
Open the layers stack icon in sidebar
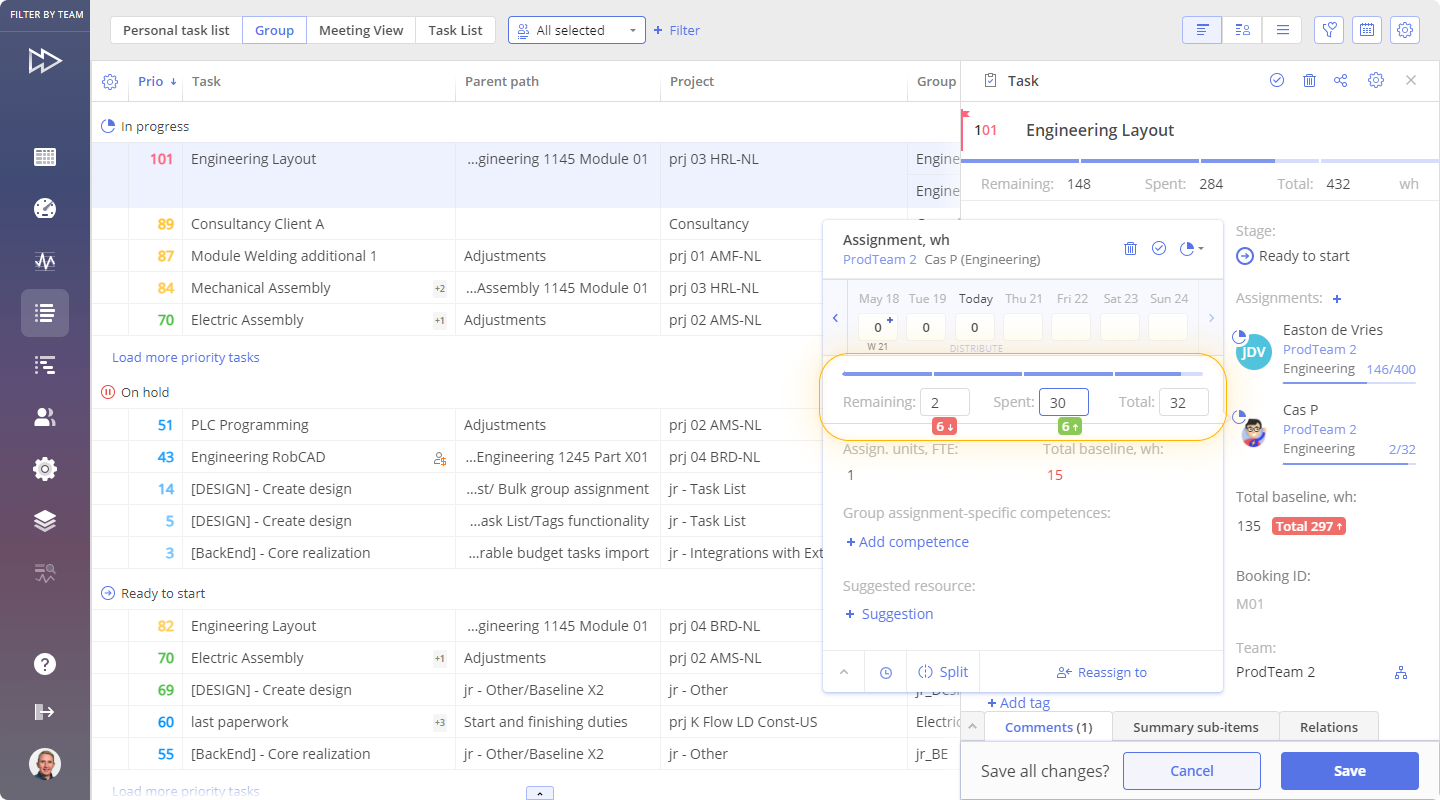click(x=45, y=521)
